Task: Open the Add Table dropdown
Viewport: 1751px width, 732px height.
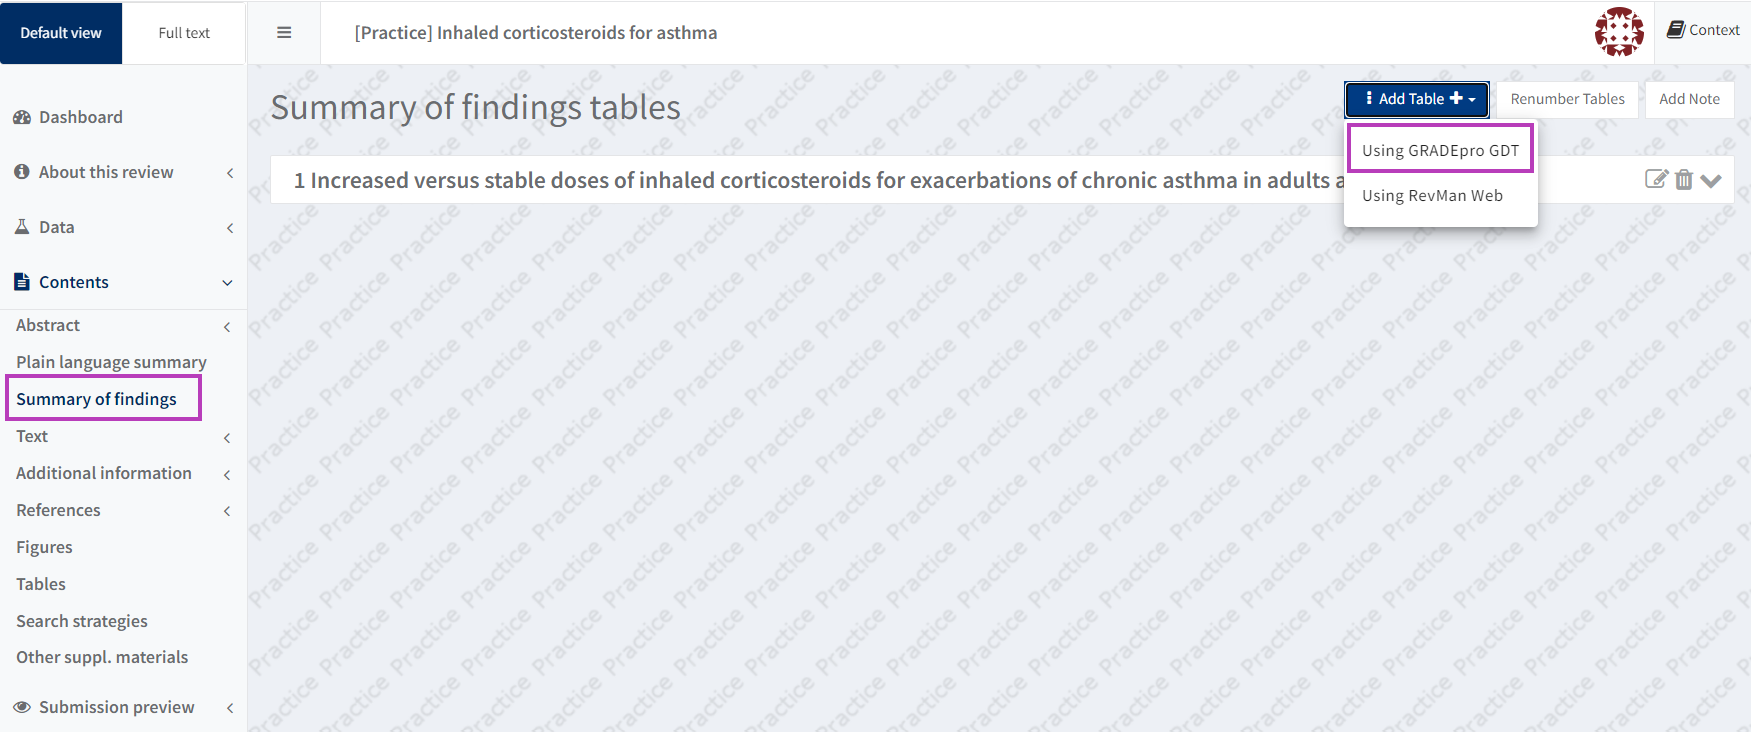Action: [x=1417, y=99]
